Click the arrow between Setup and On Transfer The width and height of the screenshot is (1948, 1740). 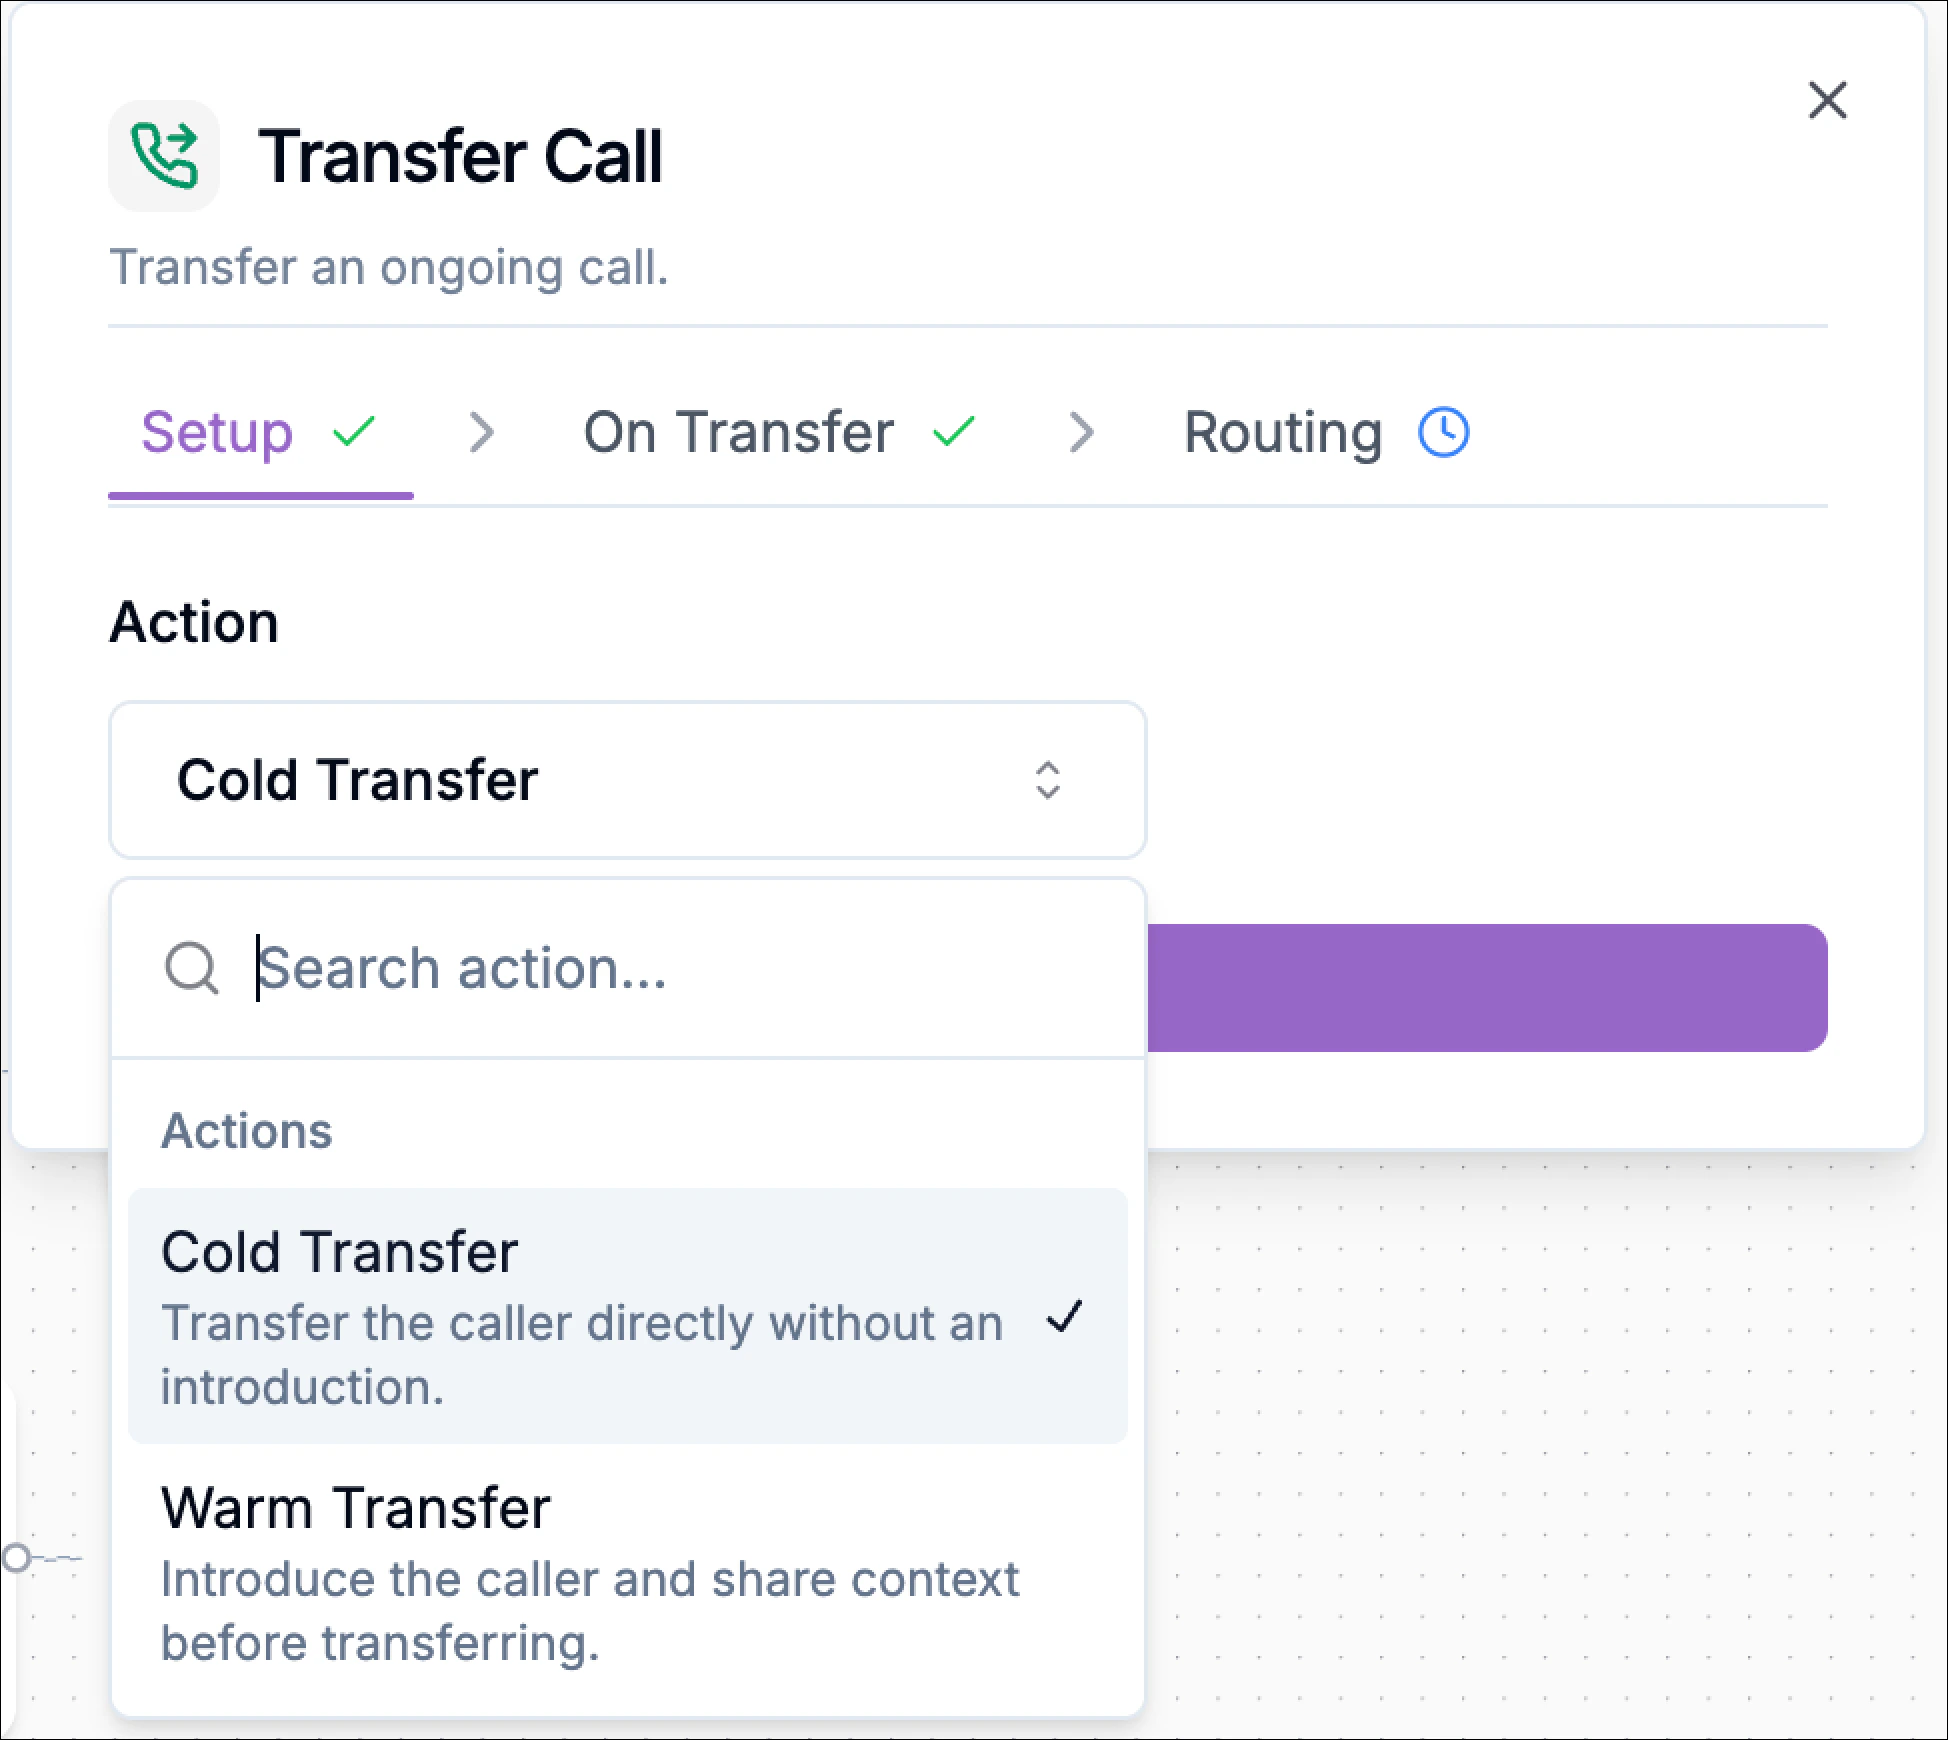tap(482, 432)
